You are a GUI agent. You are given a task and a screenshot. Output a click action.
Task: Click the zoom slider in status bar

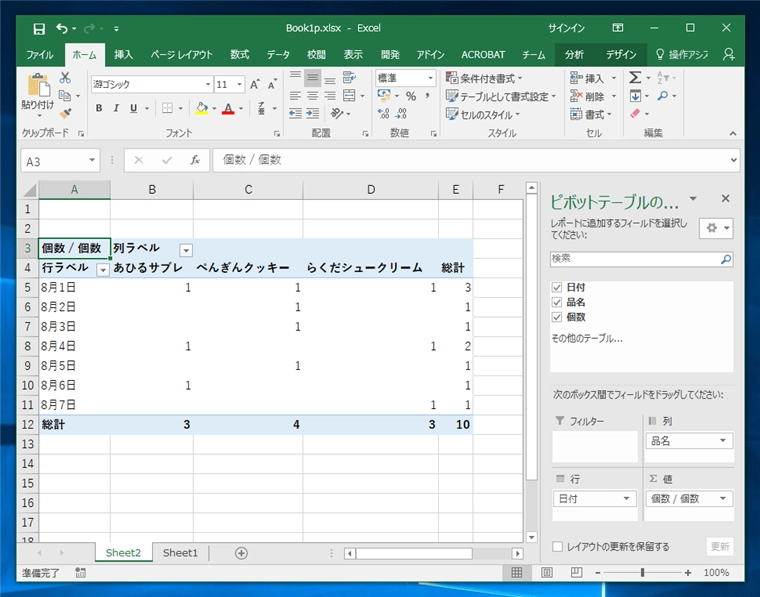(x=642, y=573)
